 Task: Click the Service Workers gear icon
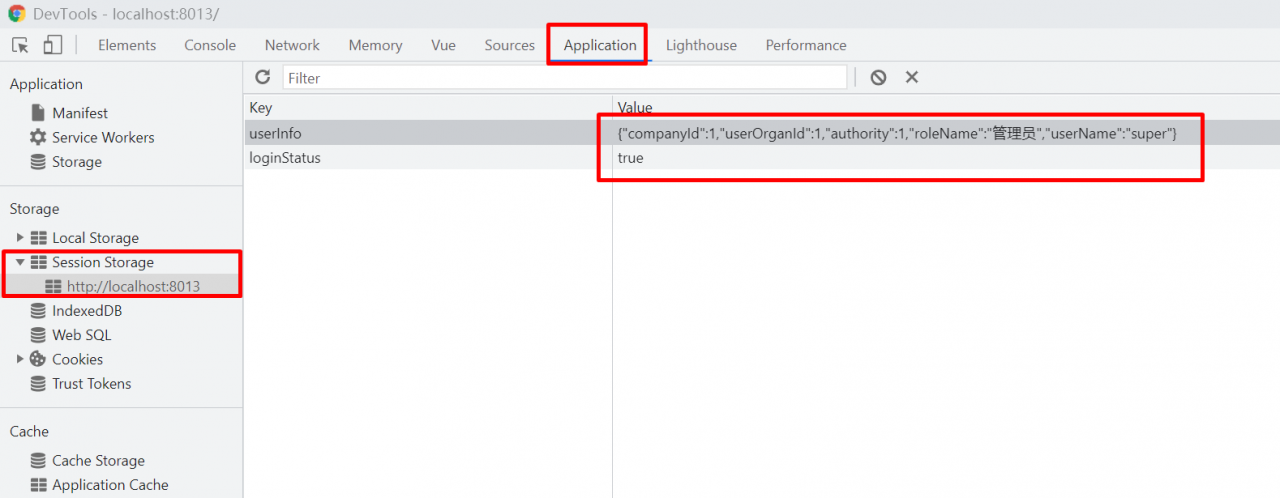point(38,137)
